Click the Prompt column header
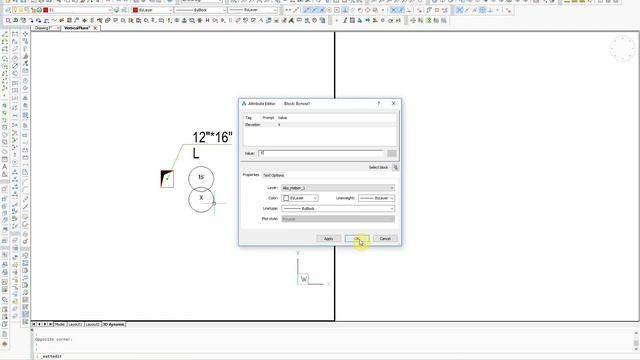The width and height of the screenshot is (640, 360). pyautogui.click(x=268, y=118)
